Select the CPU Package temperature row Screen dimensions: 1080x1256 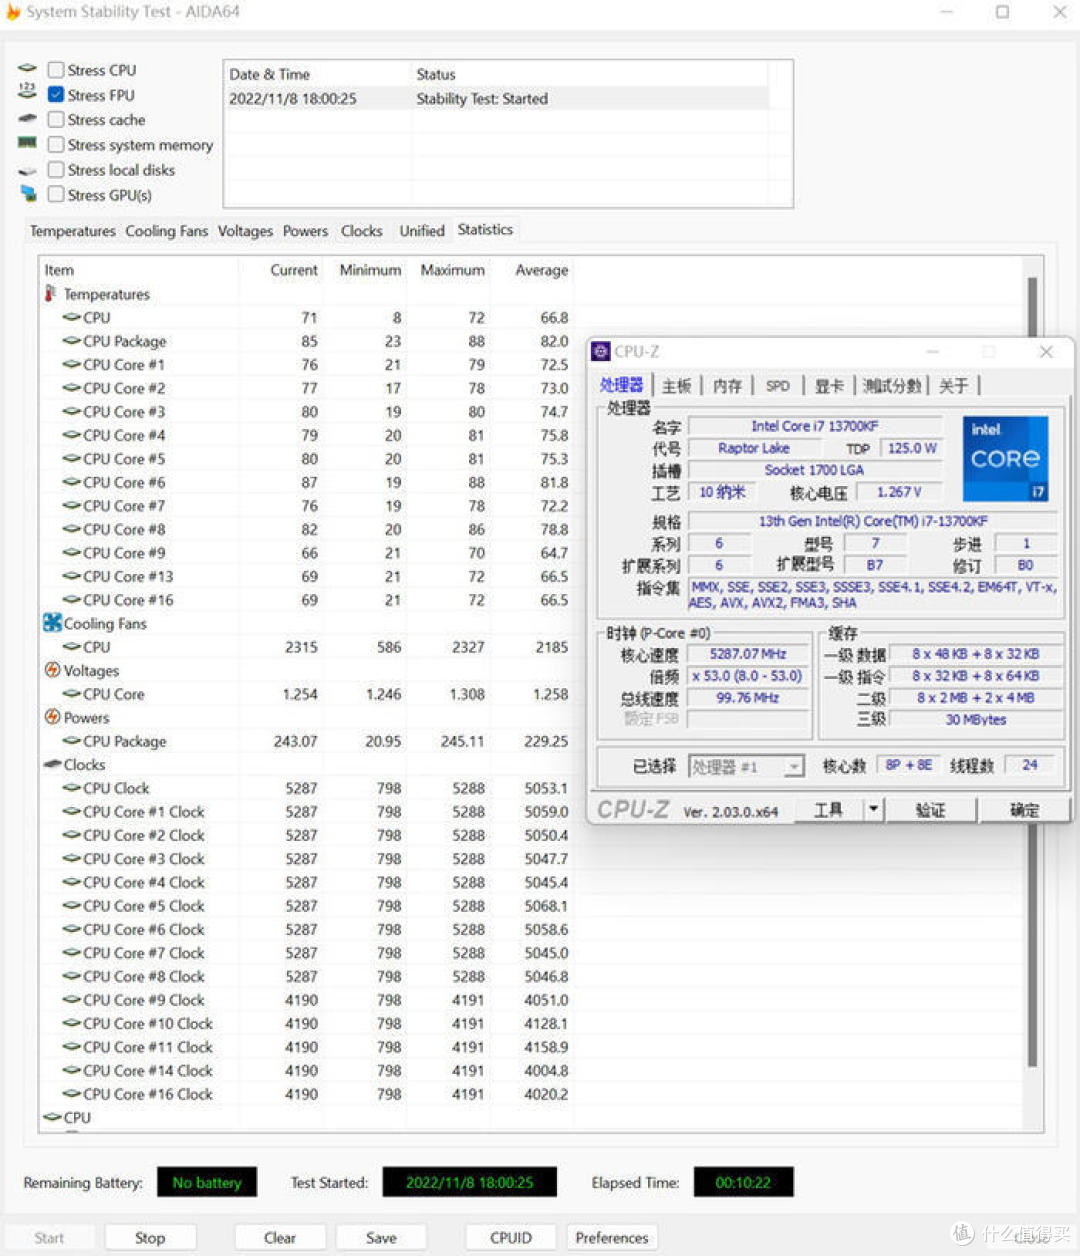125,341
